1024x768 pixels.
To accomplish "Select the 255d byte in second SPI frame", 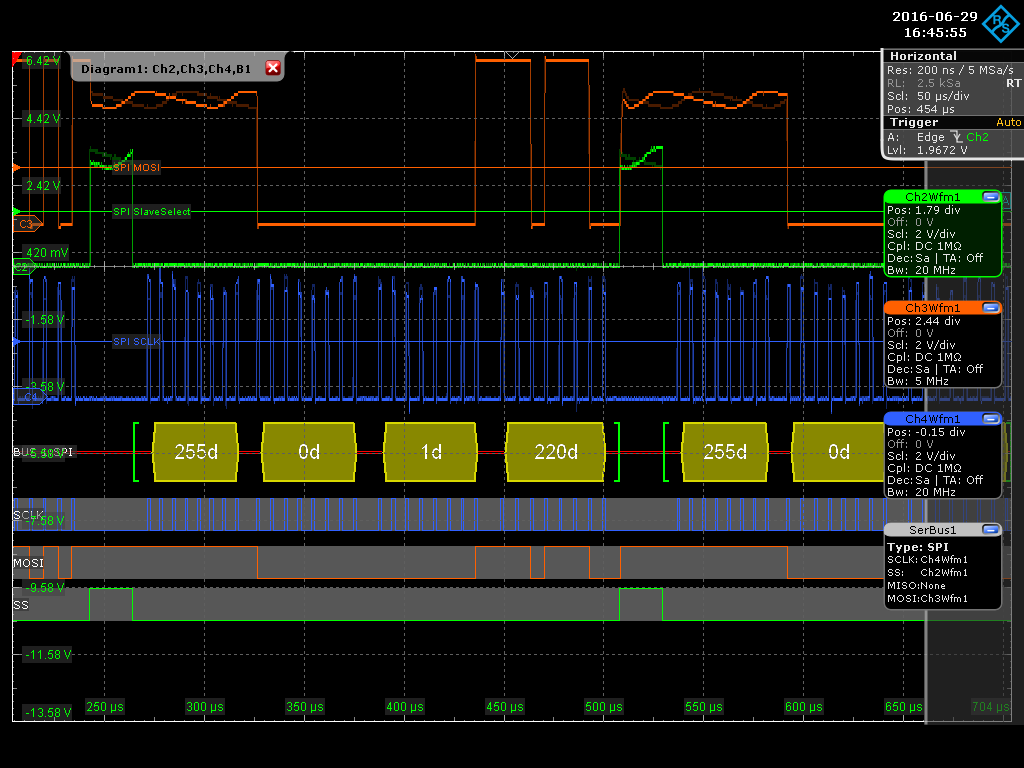I will [x=725, y=452].
